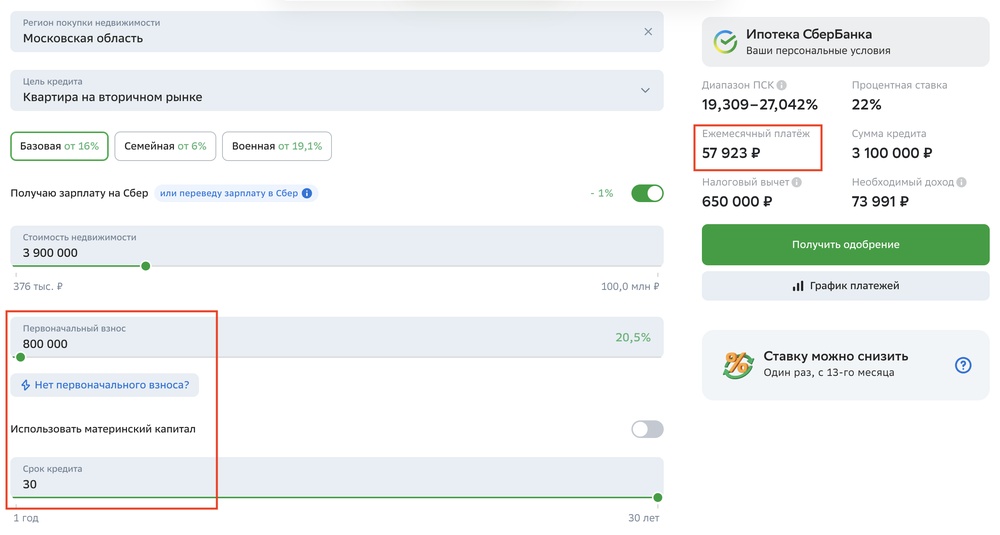Click the percent icon in the rate reduction card
The width and height of the screenshot is (1000, 535).
point(739,365)
